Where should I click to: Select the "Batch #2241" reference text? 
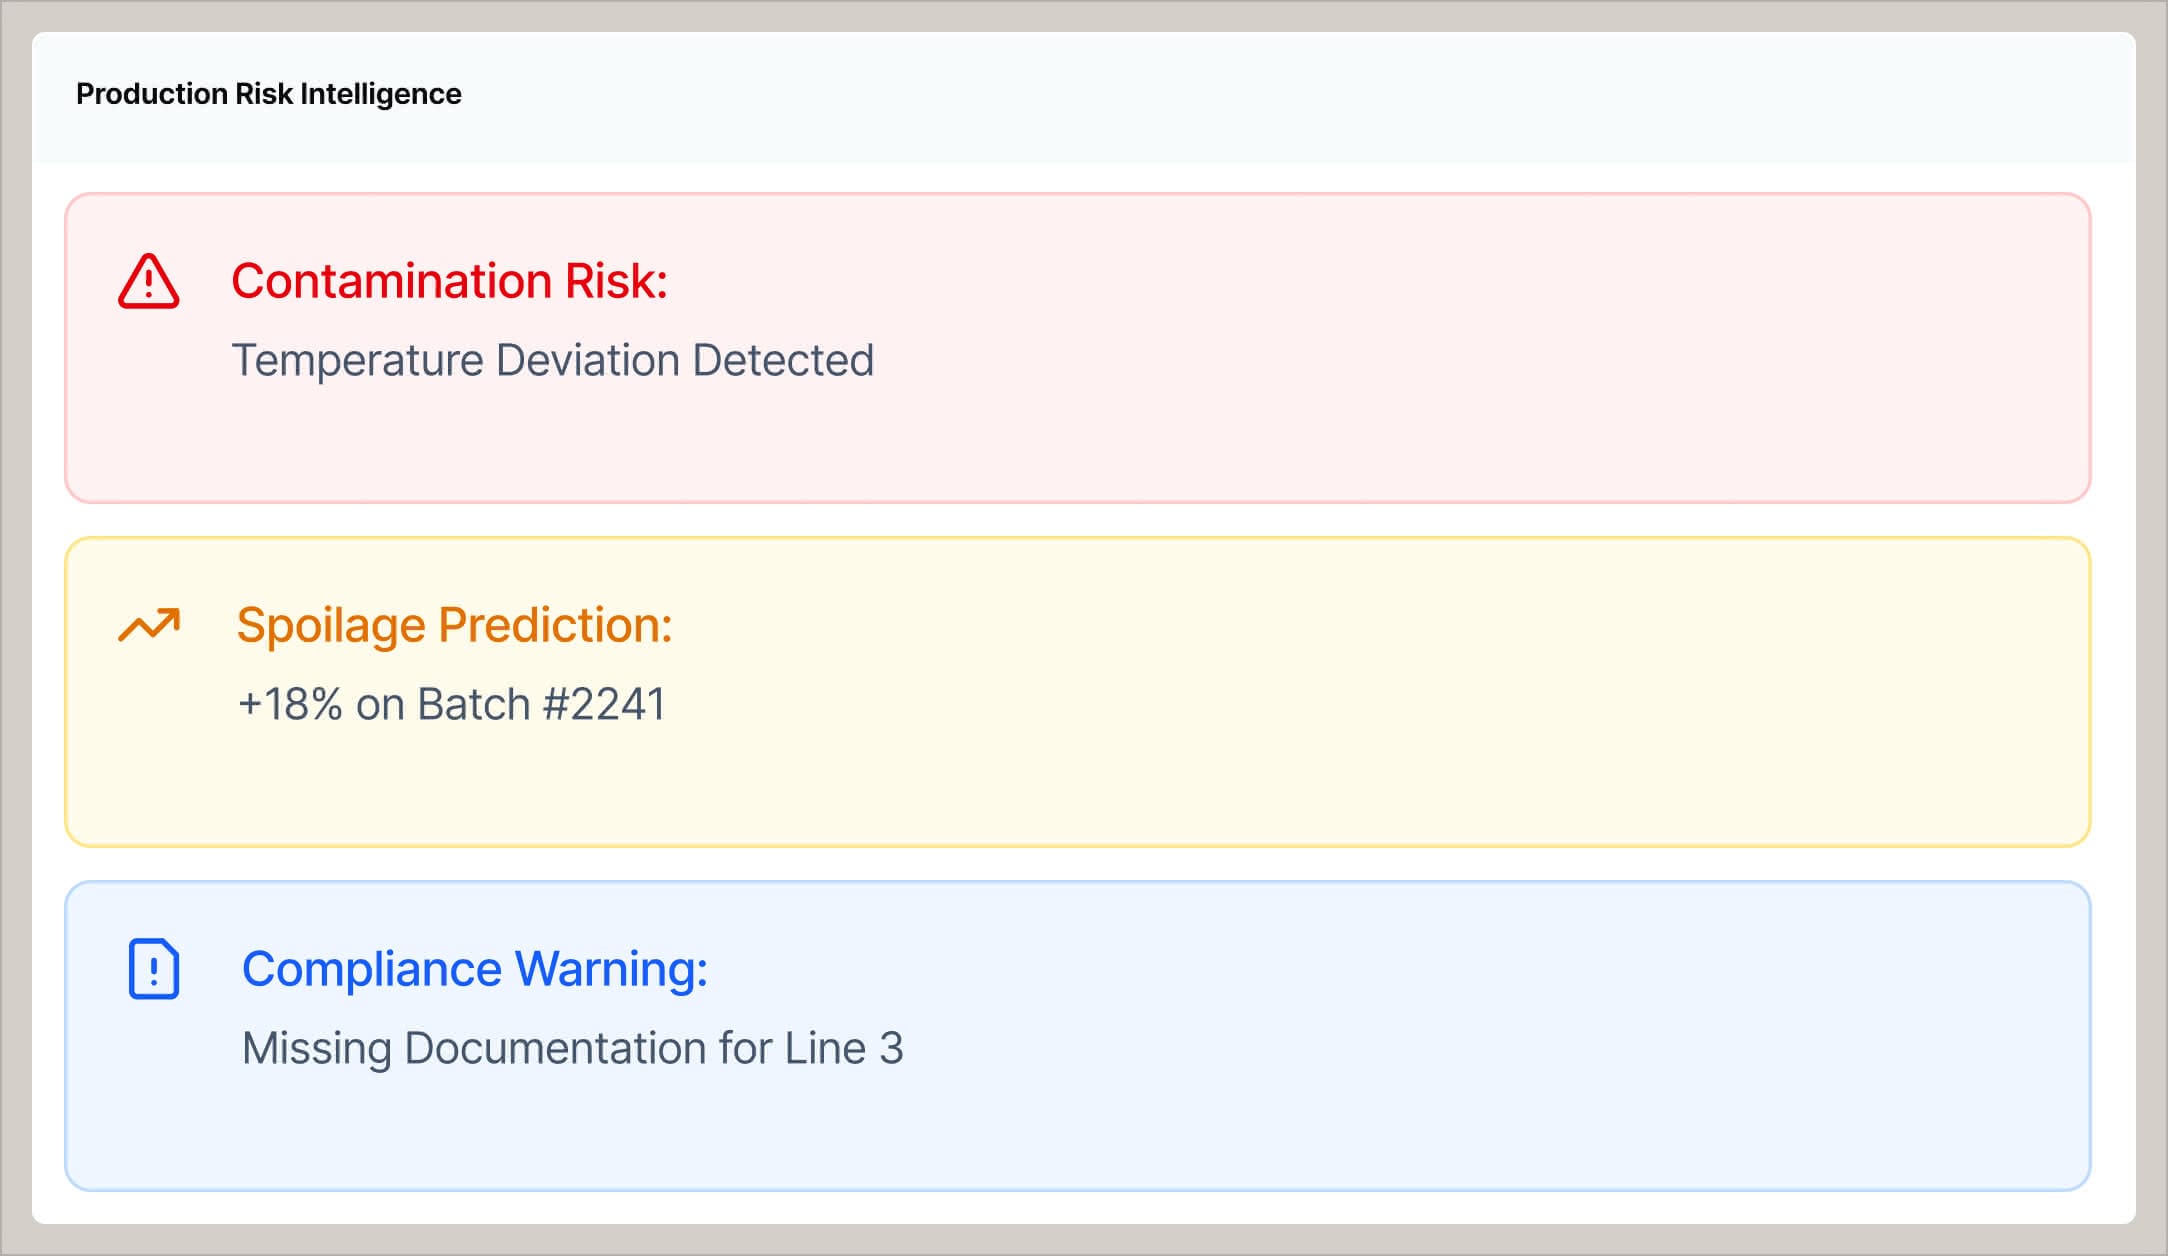point(541,704)
